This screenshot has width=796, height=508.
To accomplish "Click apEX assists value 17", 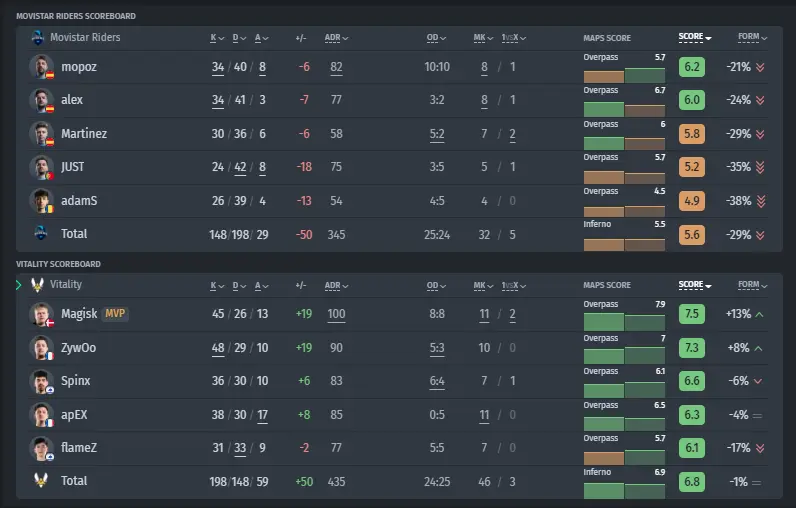I will pos(262,415).
